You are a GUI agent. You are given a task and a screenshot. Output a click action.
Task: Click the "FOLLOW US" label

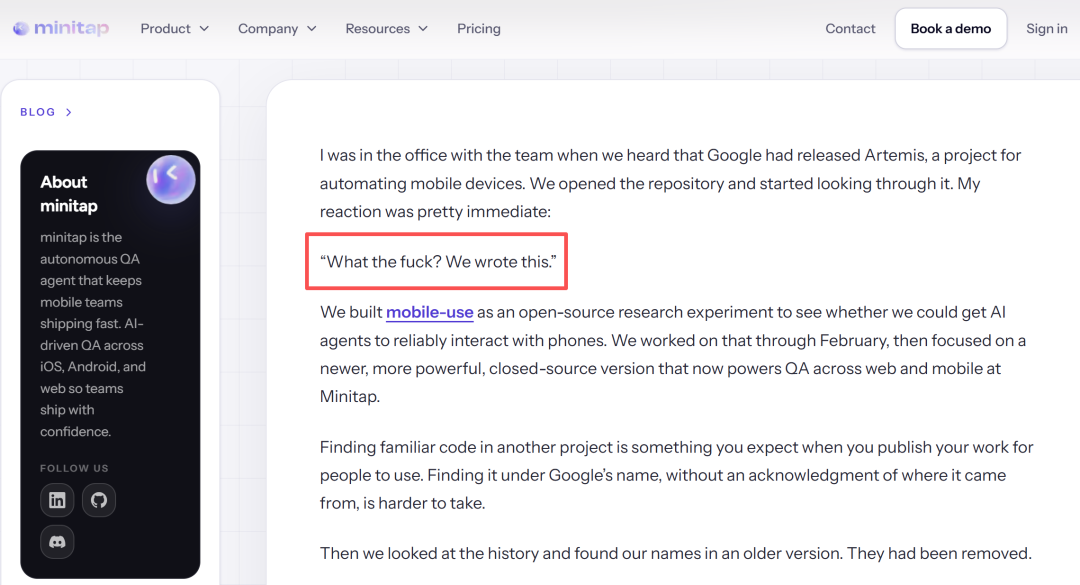click(x=74, y=468)
